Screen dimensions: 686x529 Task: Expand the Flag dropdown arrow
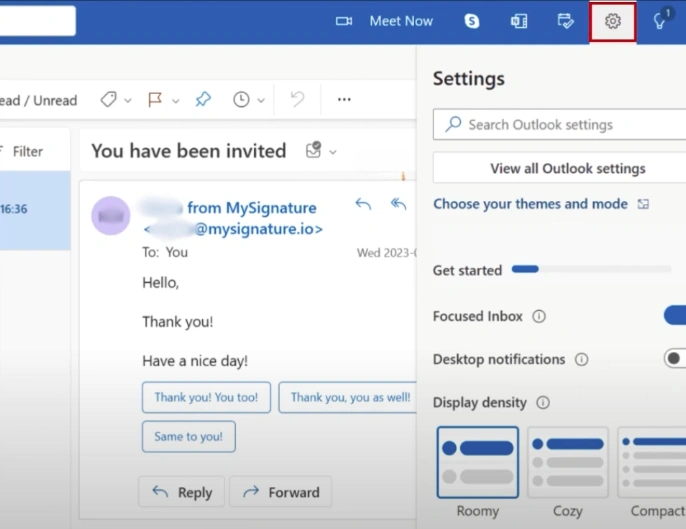[175, 101]
